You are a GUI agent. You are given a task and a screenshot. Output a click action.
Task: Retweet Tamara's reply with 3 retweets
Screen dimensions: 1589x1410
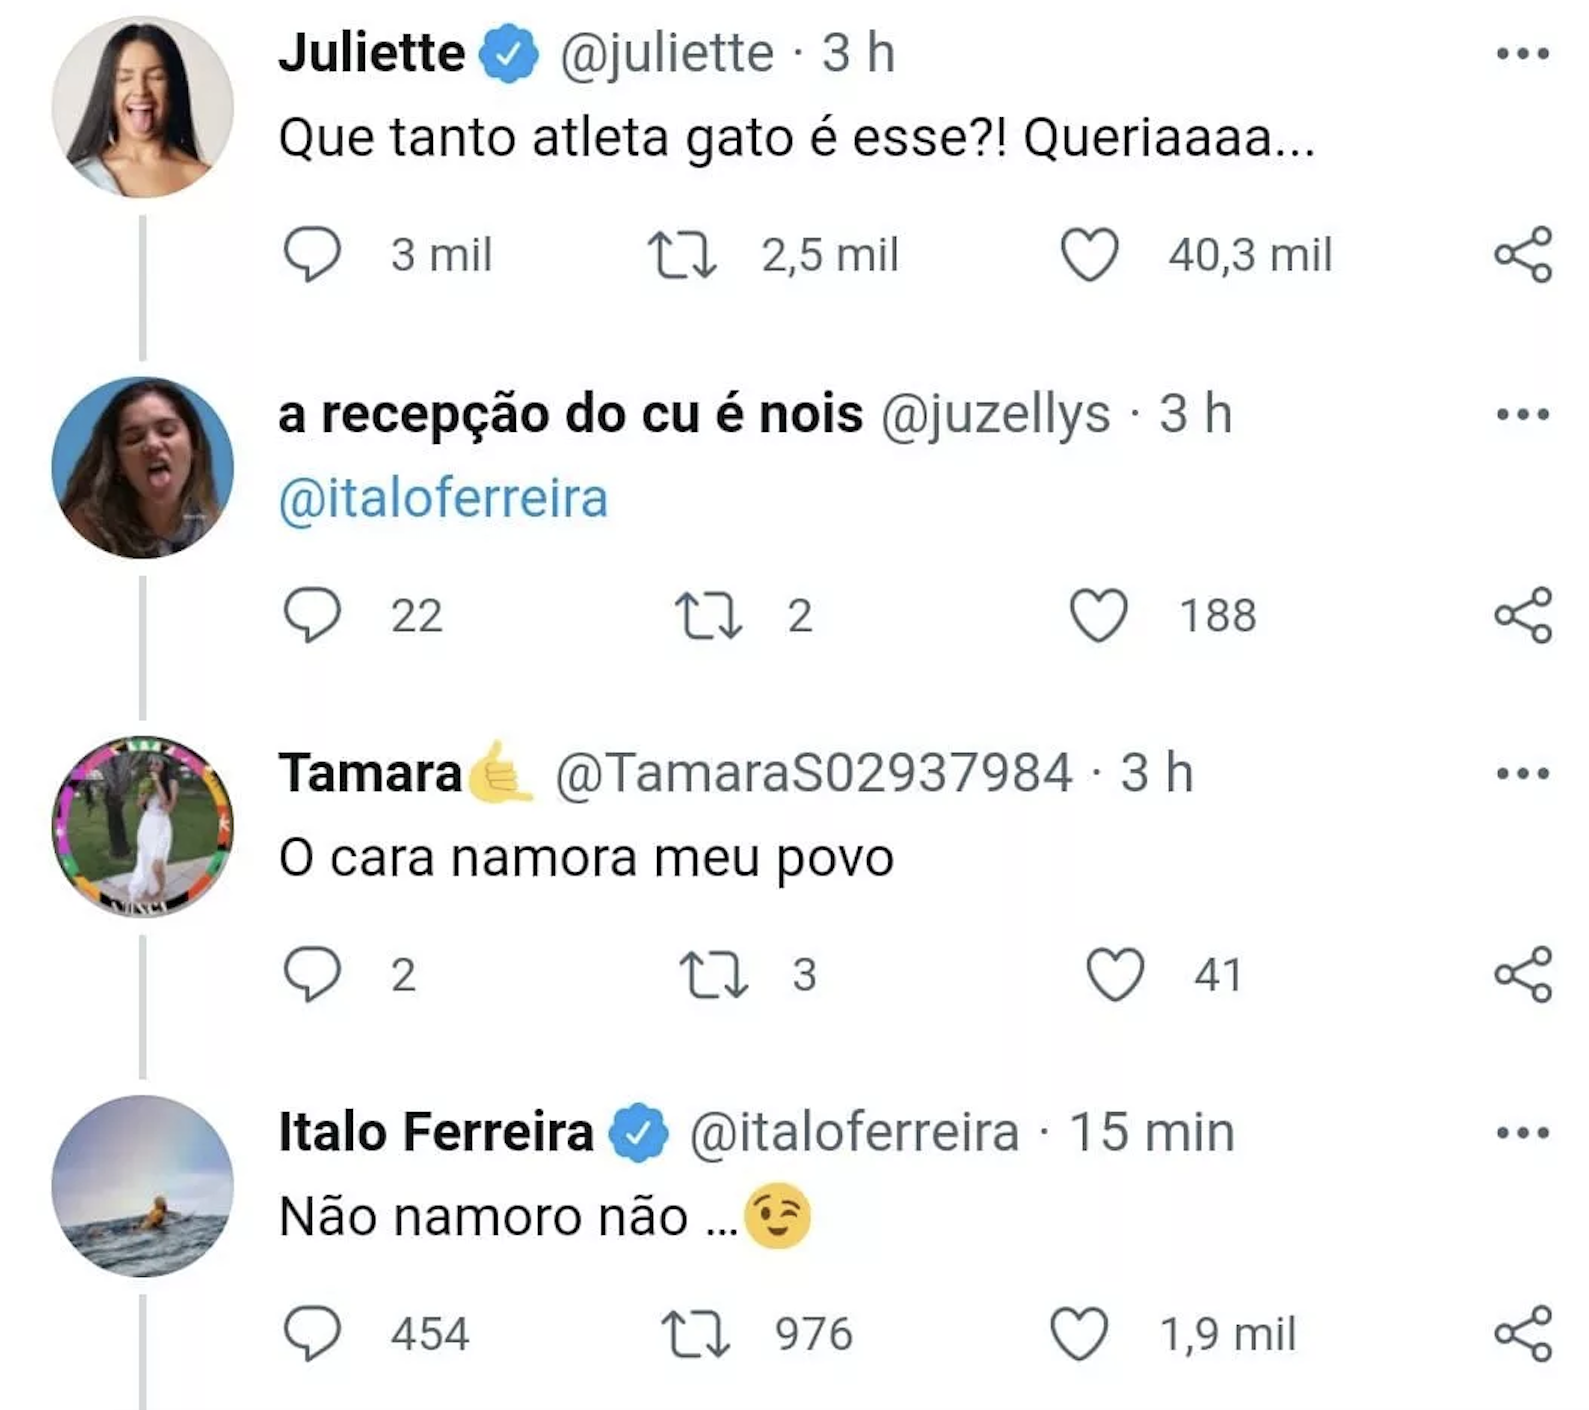pyautogui.click(x=713, y=975)
